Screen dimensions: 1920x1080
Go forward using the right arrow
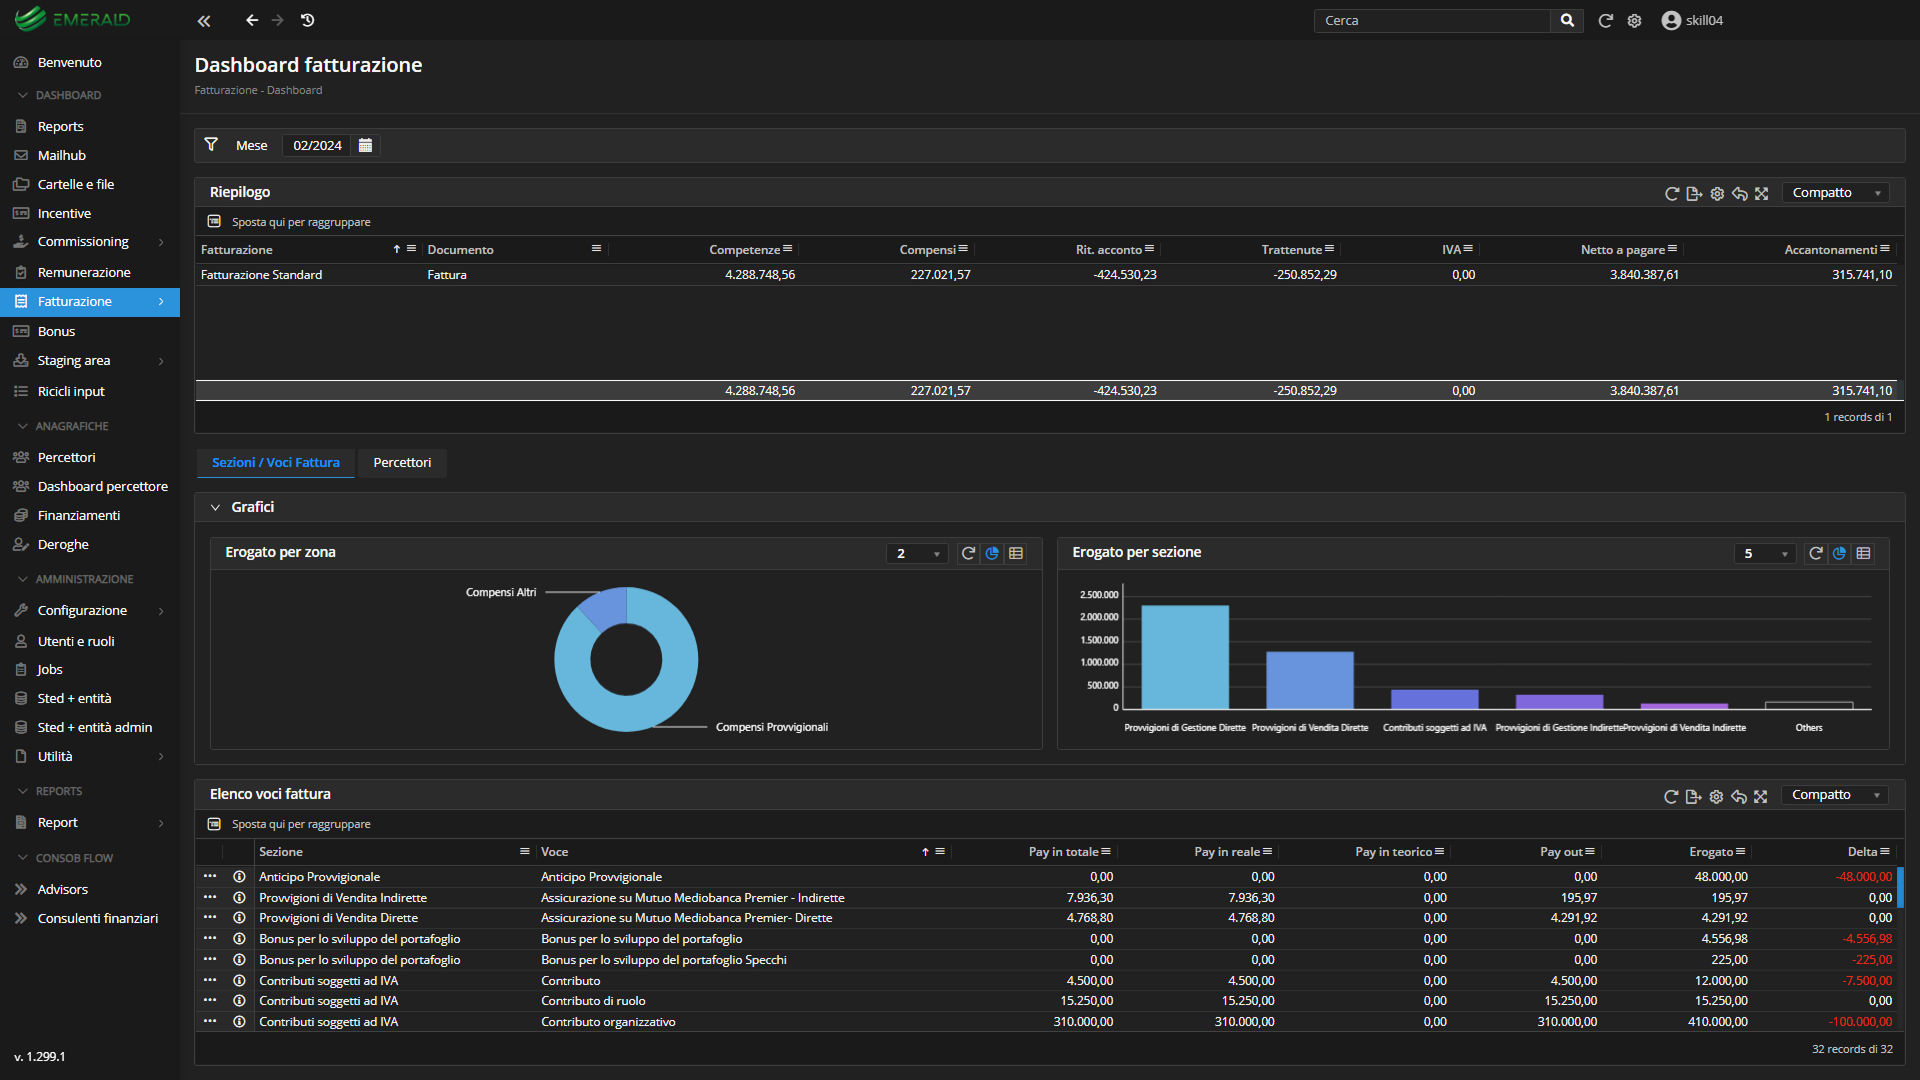click(278, 20)
